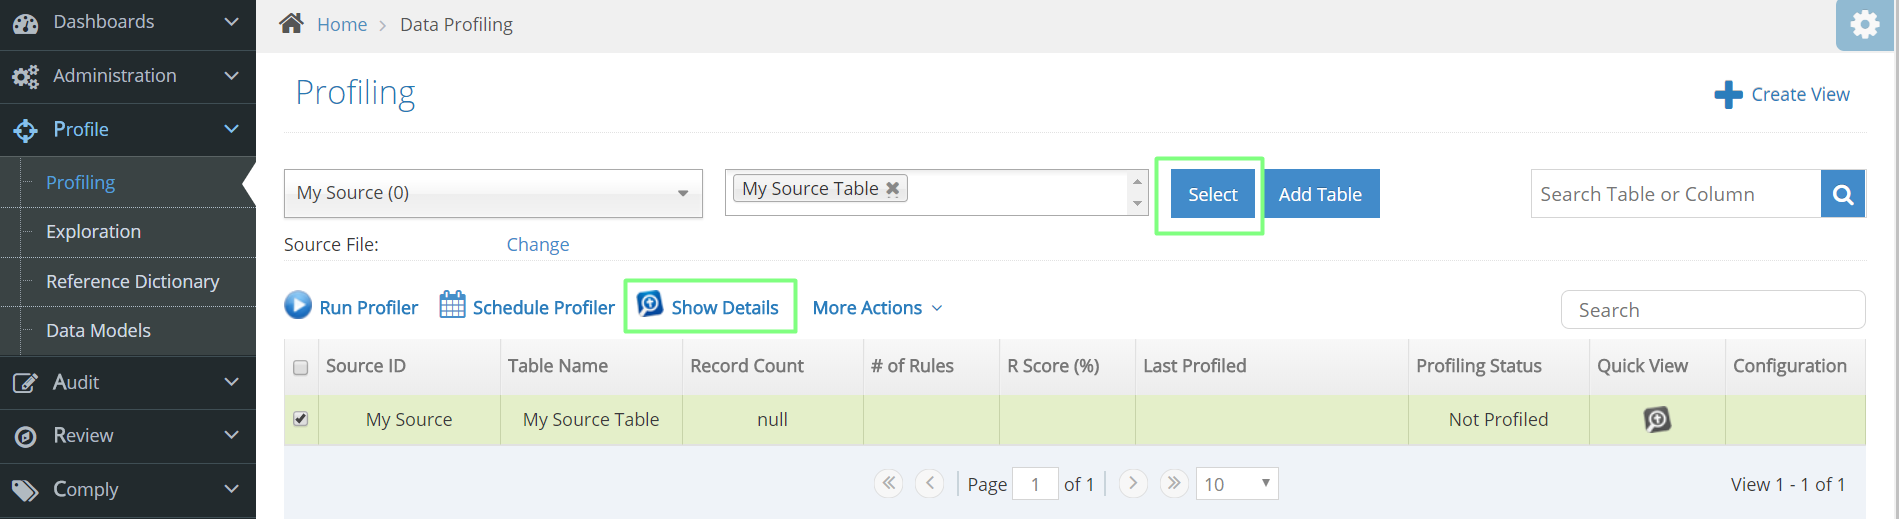The width and height of the screenshot is (1899, 519).
Task: Click the settings gear icon
Action: tap(1865, 24)
